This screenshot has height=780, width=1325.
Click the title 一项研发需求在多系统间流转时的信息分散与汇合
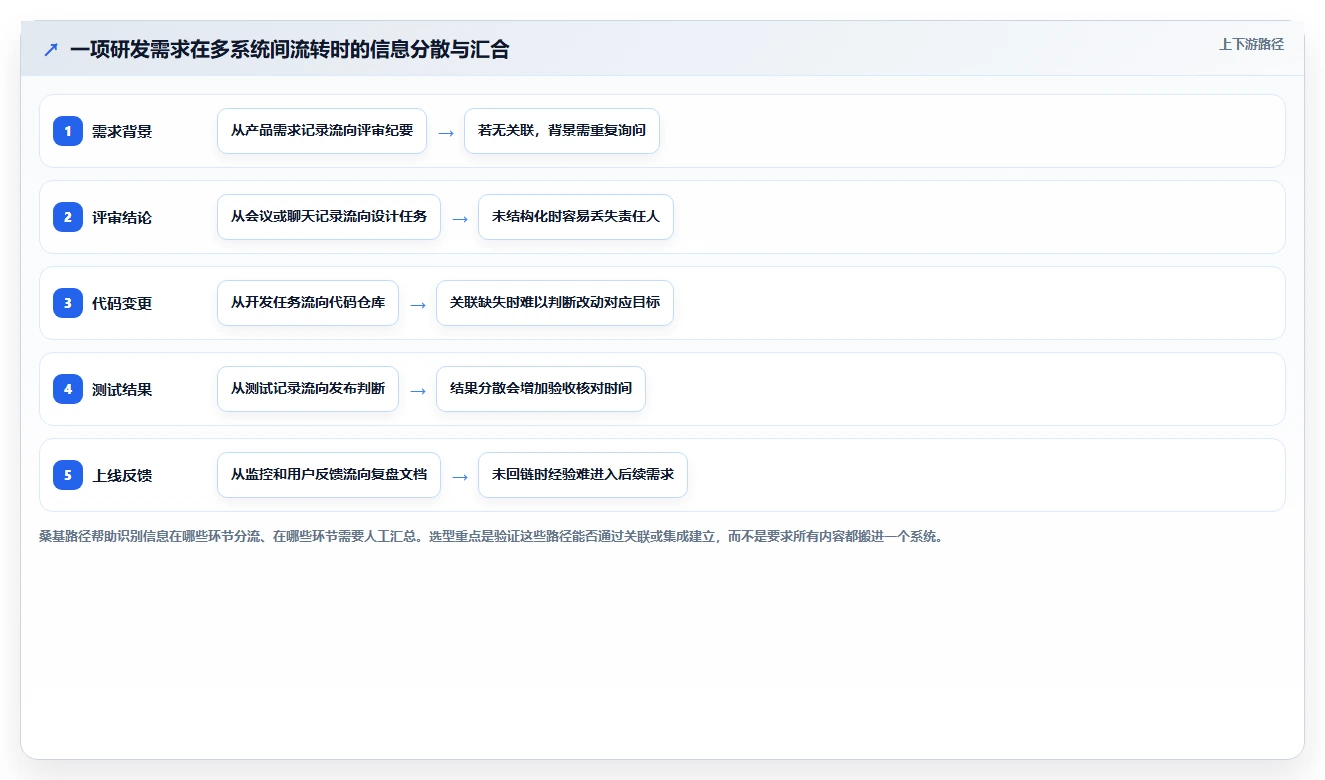(290, 49)
